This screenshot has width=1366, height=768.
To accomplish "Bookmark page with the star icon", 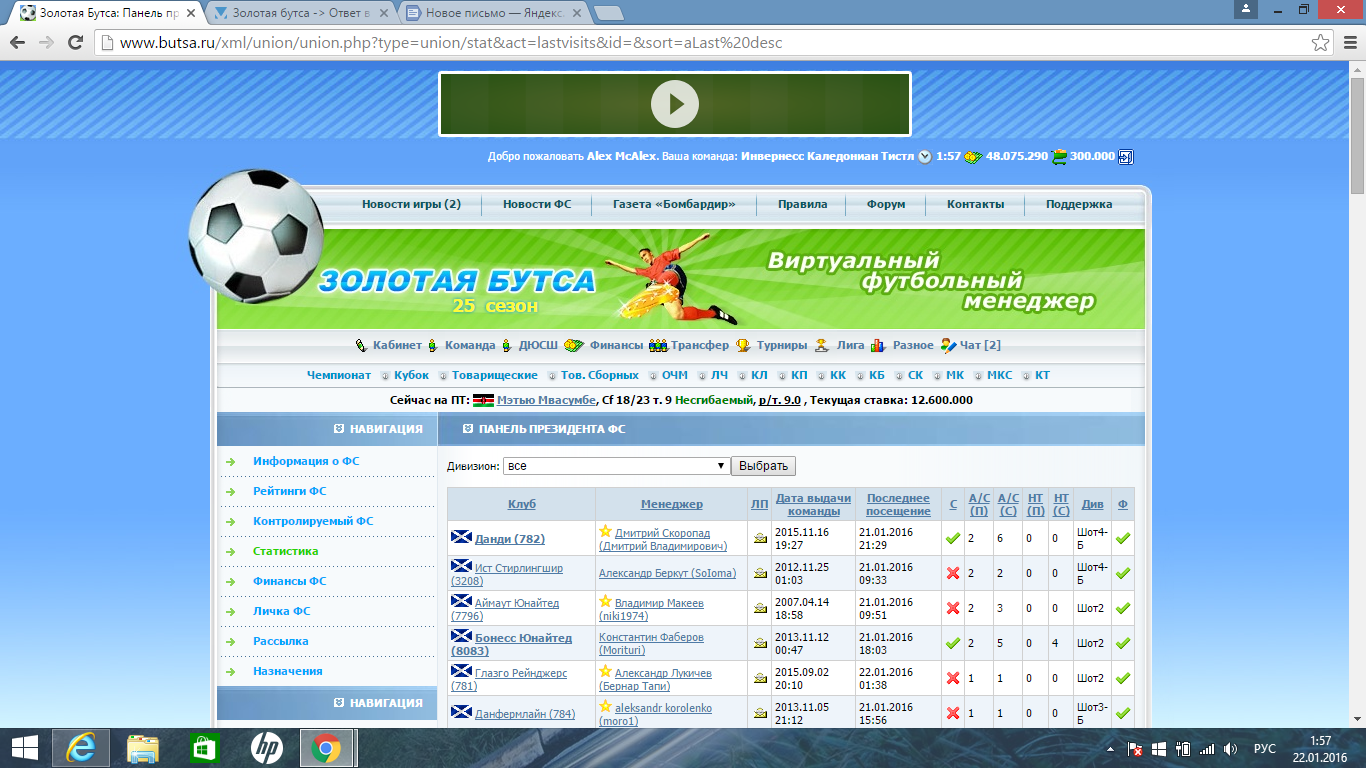I will (x=1321, y=43).
